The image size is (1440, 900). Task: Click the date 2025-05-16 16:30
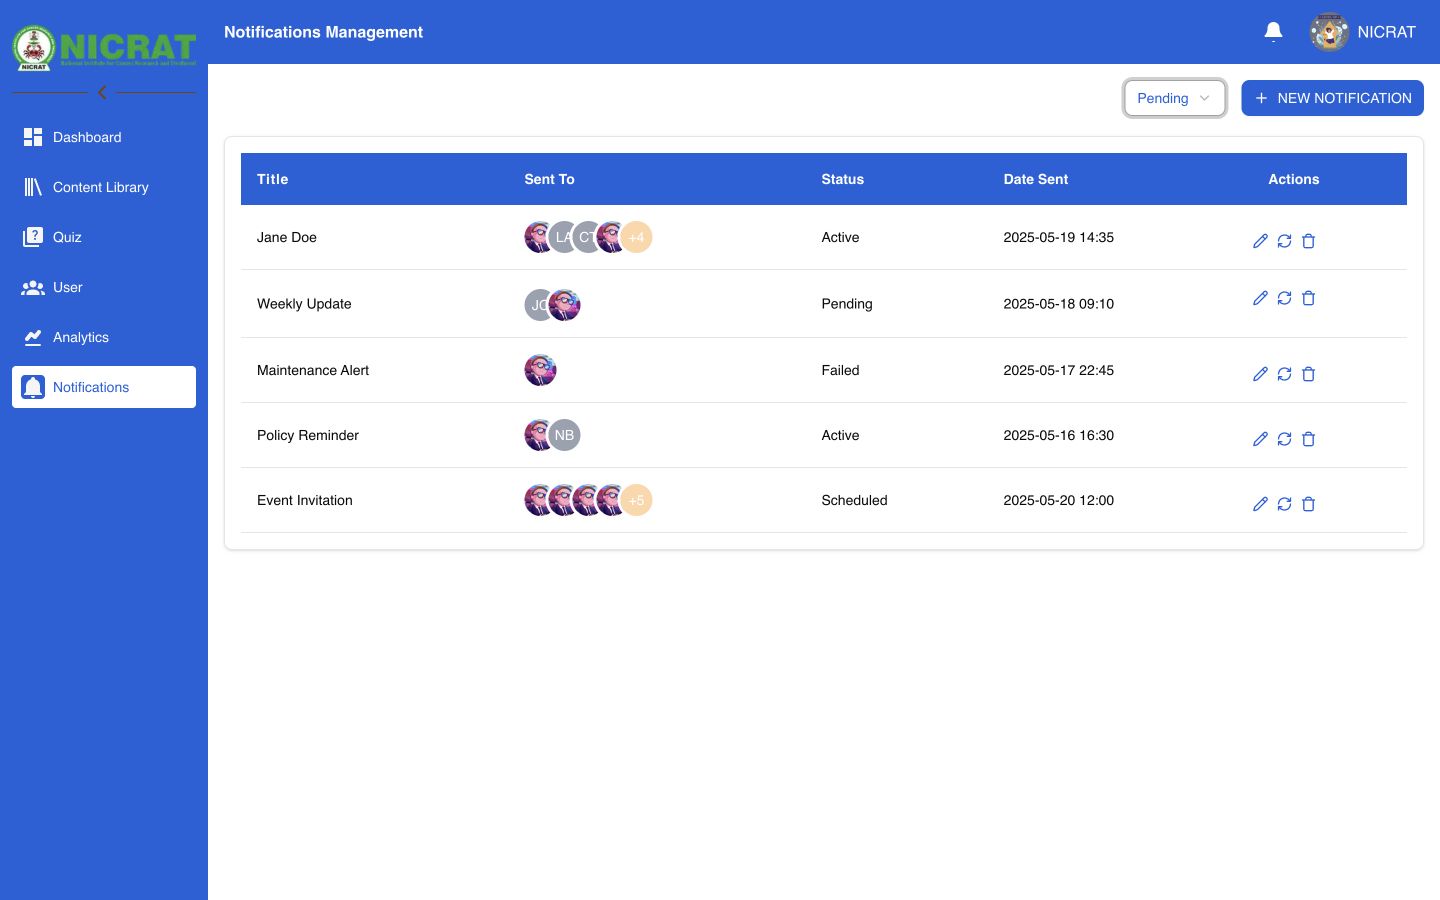tap(1059, 435)
